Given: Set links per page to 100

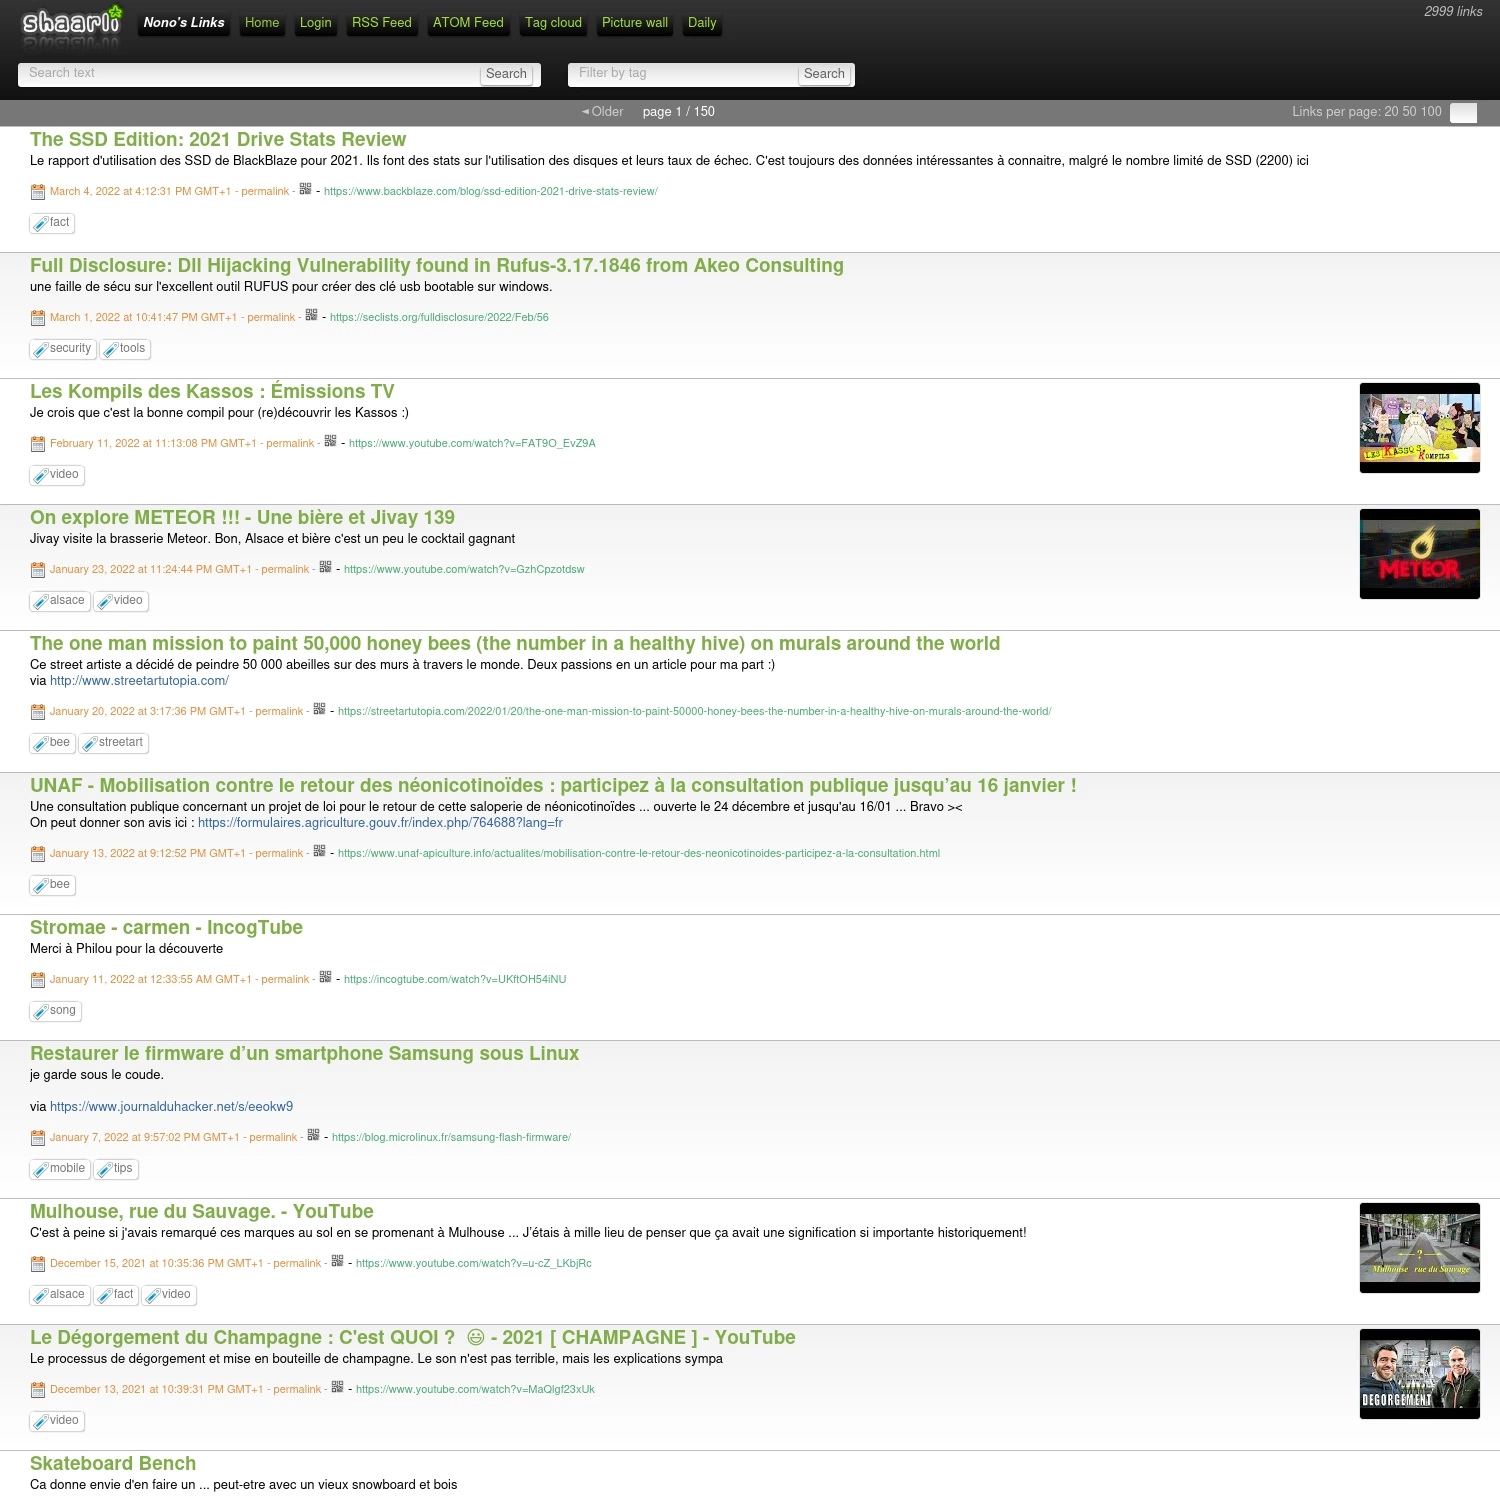Looking at the screenshot, I should click(1432, 112).
